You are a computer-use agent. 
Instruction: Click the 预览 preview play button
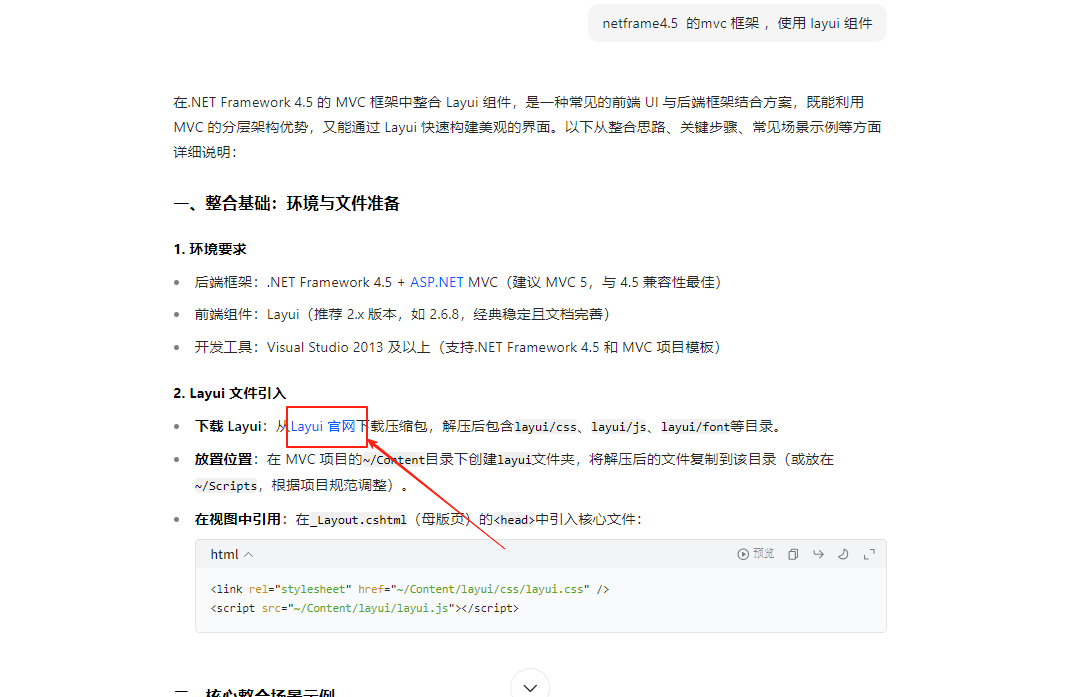pos(756,554)
